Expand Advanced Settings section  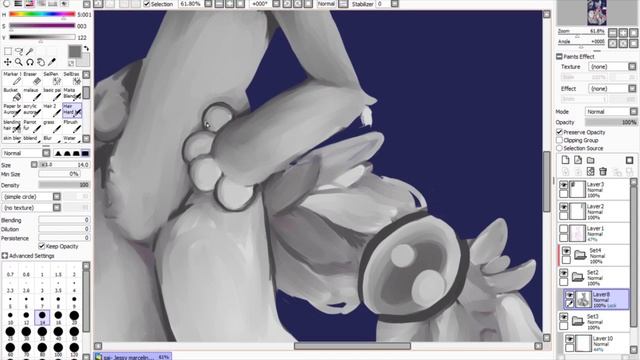pyautogui.click(x=4, y=256)
